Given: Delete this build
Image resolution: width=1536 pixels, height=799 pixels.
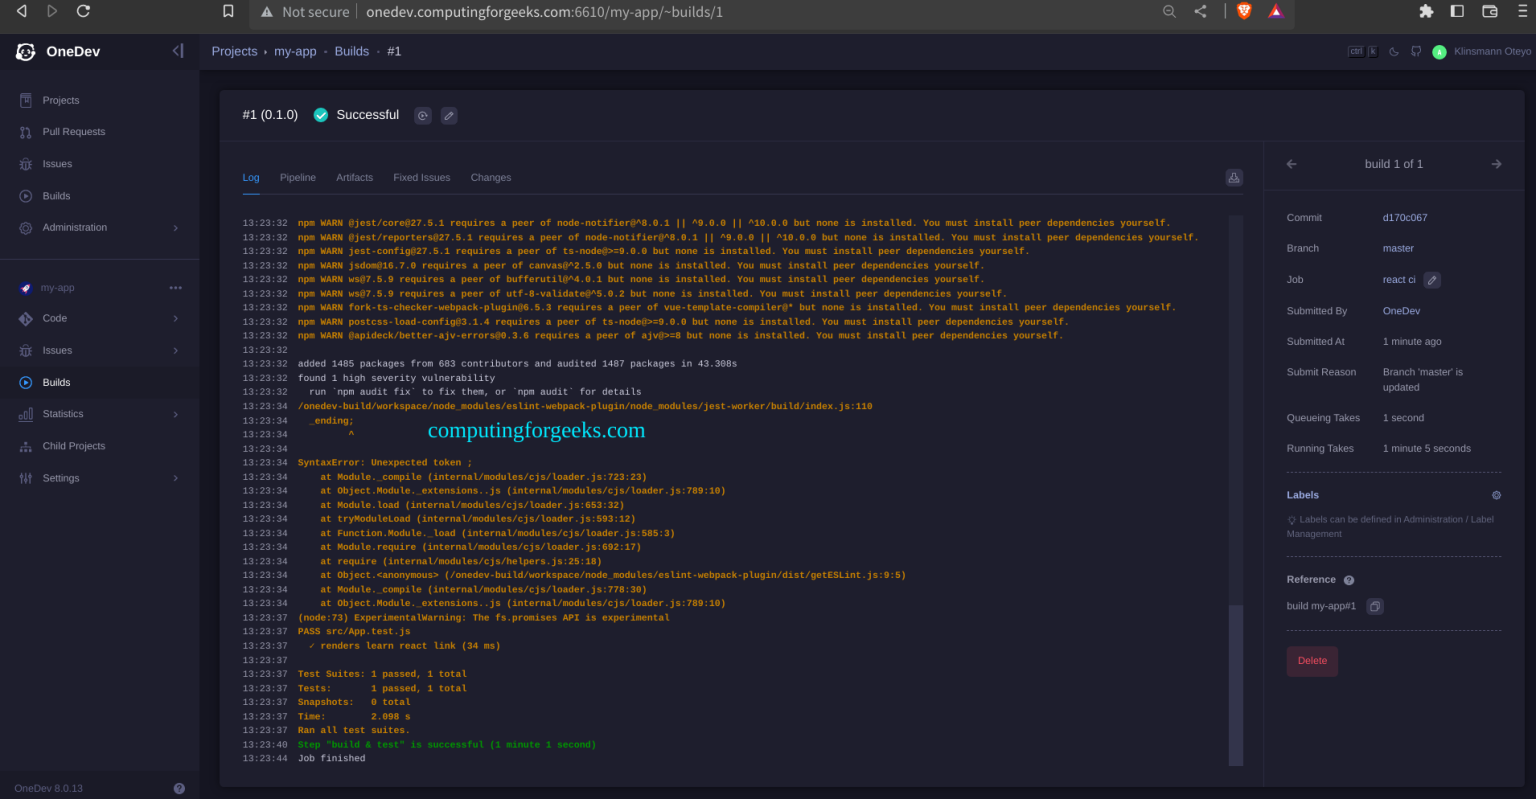Looking at the screenshot, I should [1311, 661].
